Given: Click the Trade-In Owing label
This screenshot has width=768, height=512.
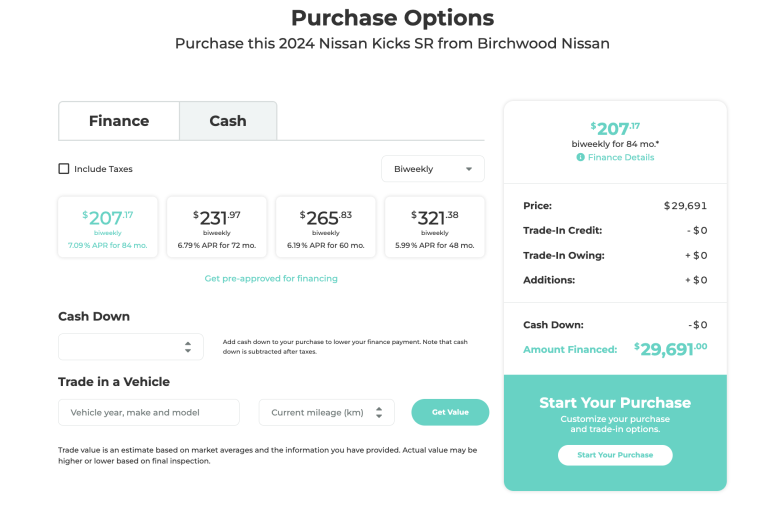Looking at the screenshot, I should click(564, 255).
